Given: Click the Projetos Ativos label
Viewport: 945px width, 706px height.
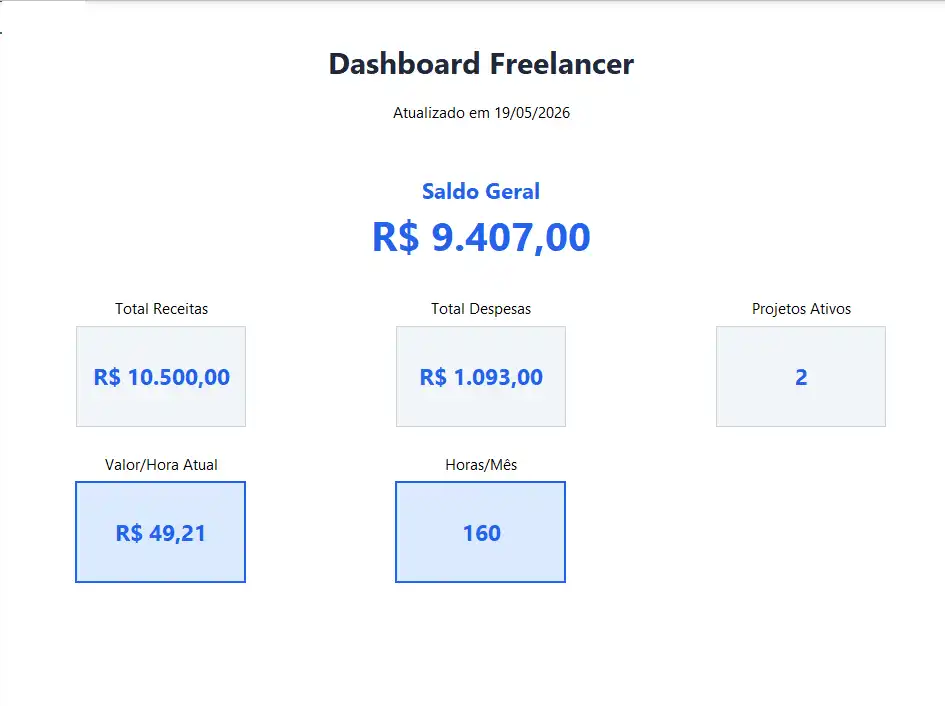Looking at the screenshot, I should pyautogui.click(x=801, y=309).
